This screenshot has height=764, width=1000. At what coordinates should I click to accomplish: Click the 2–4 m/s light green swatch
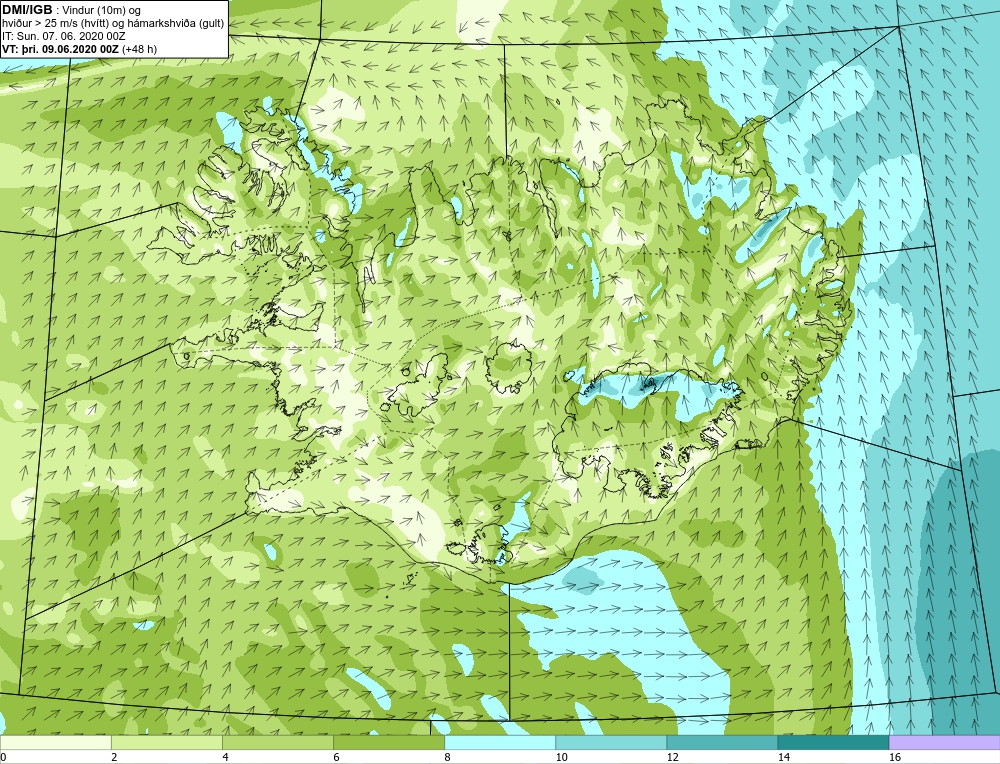point(166,742)
